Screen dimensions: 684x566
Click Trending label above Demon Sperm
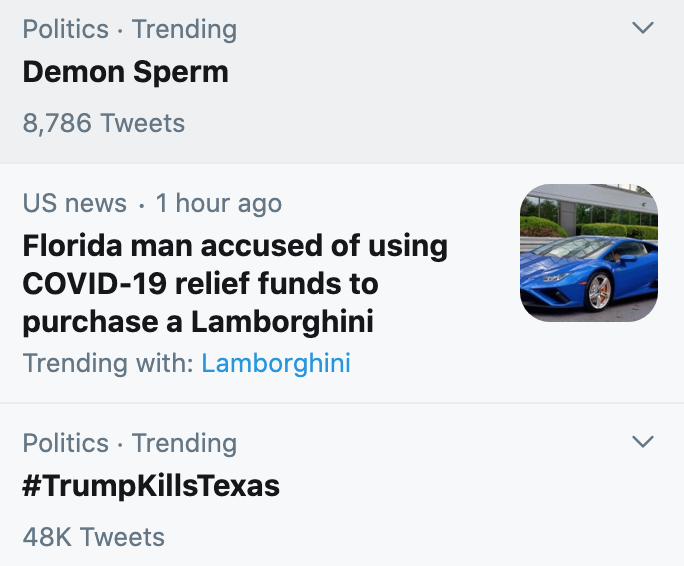pos(185,30)
